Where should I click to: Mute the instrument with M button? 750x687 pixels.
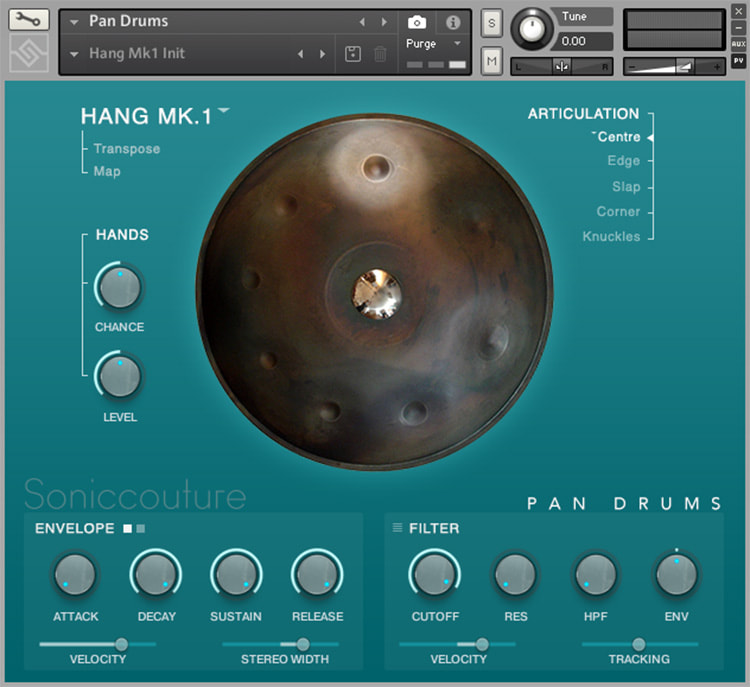coord(491,61)
